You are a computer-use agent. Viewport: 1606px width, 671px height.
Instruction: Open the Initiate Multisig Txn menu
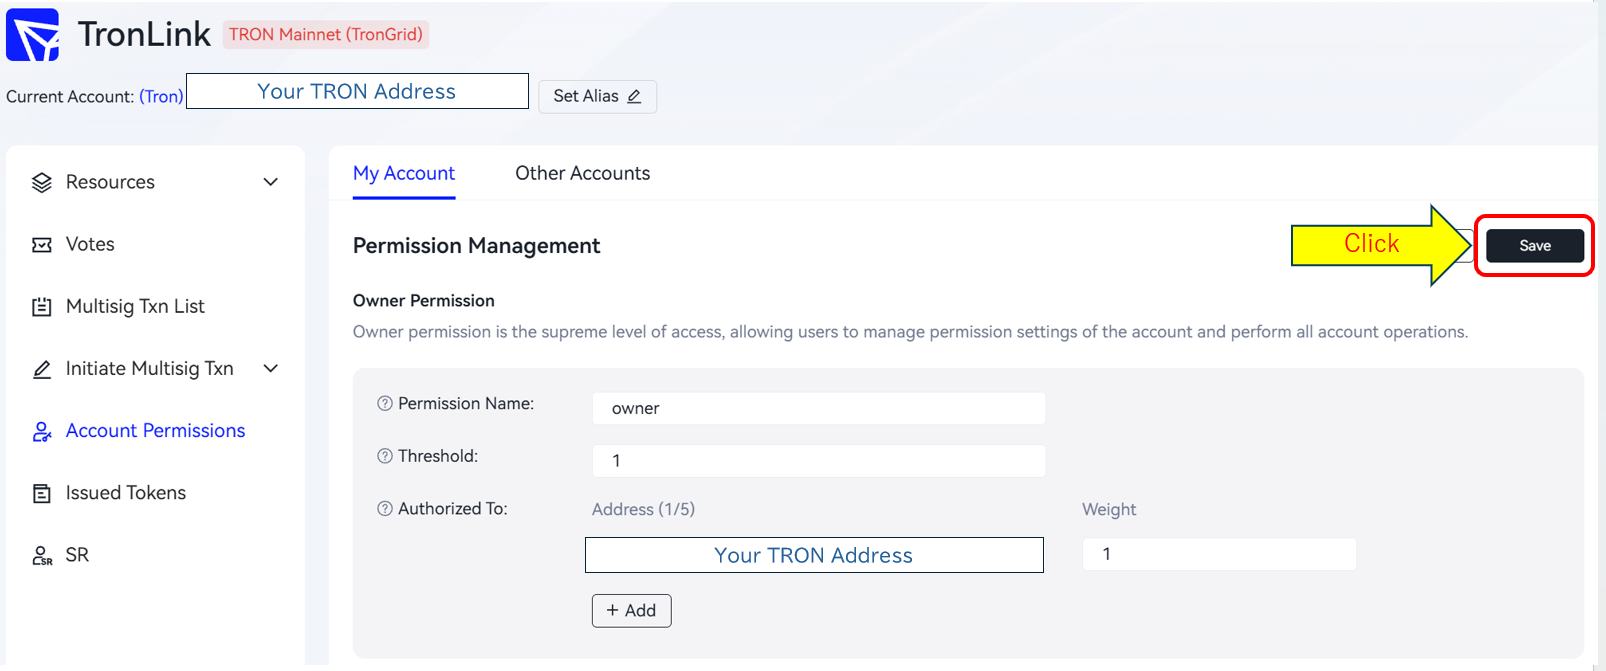pos(156,368)
